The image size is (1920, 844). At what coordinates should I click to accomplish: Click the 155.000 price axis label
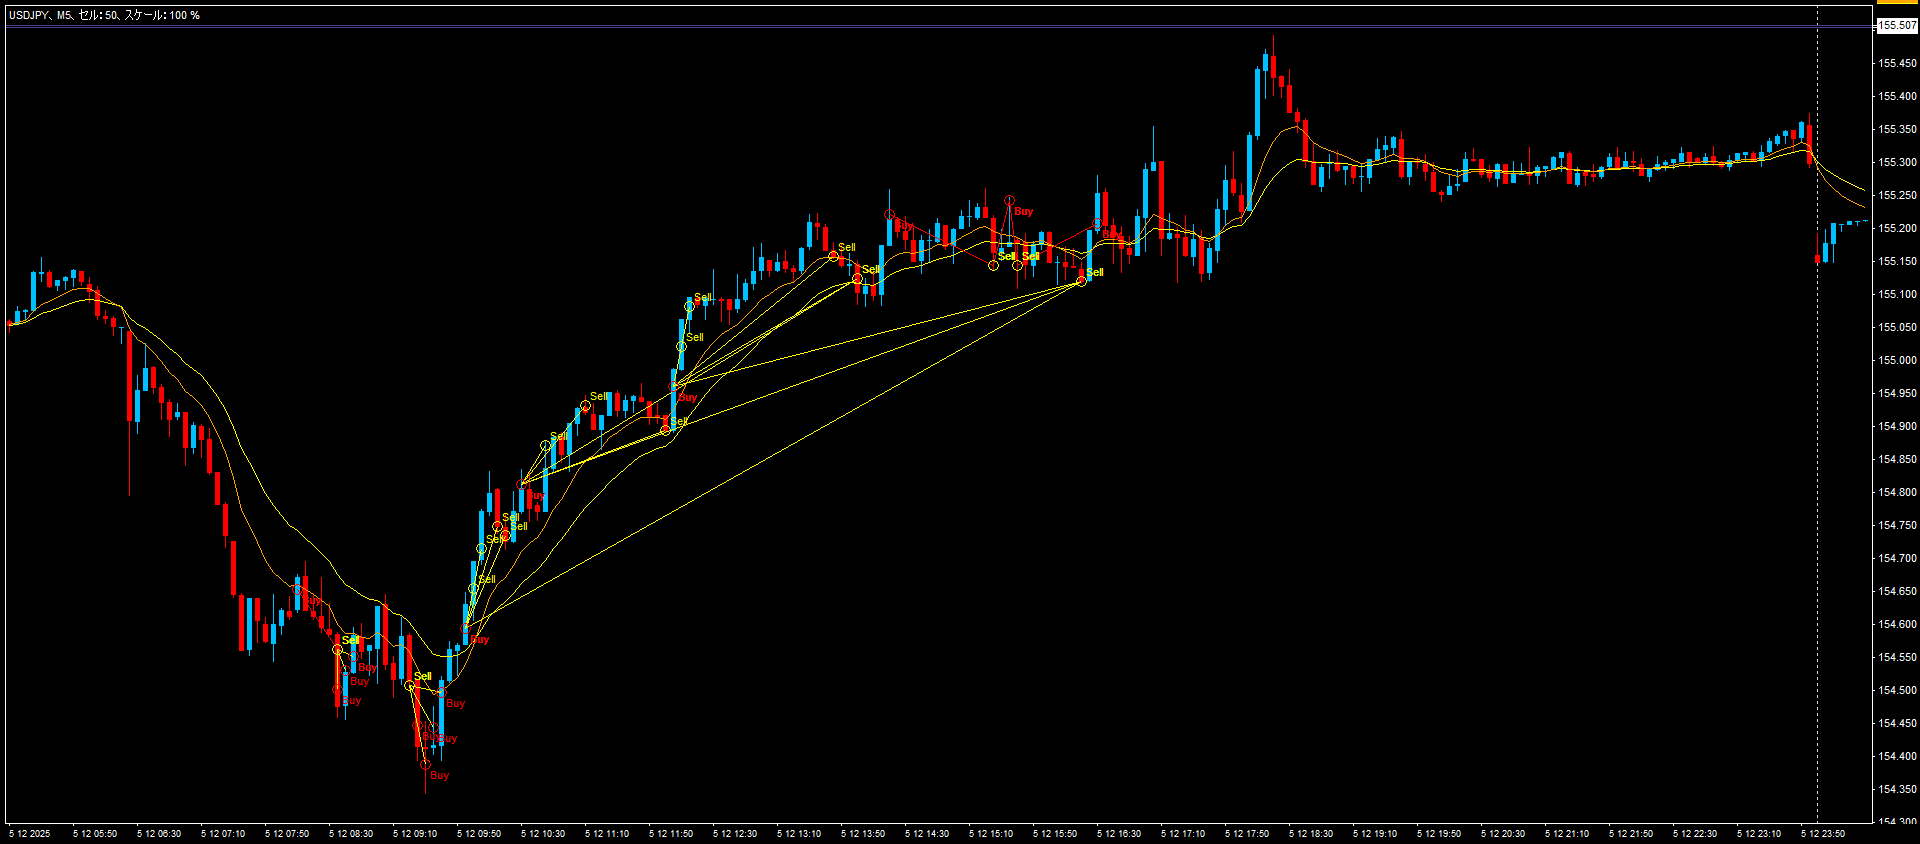(x=1897, y=360)
